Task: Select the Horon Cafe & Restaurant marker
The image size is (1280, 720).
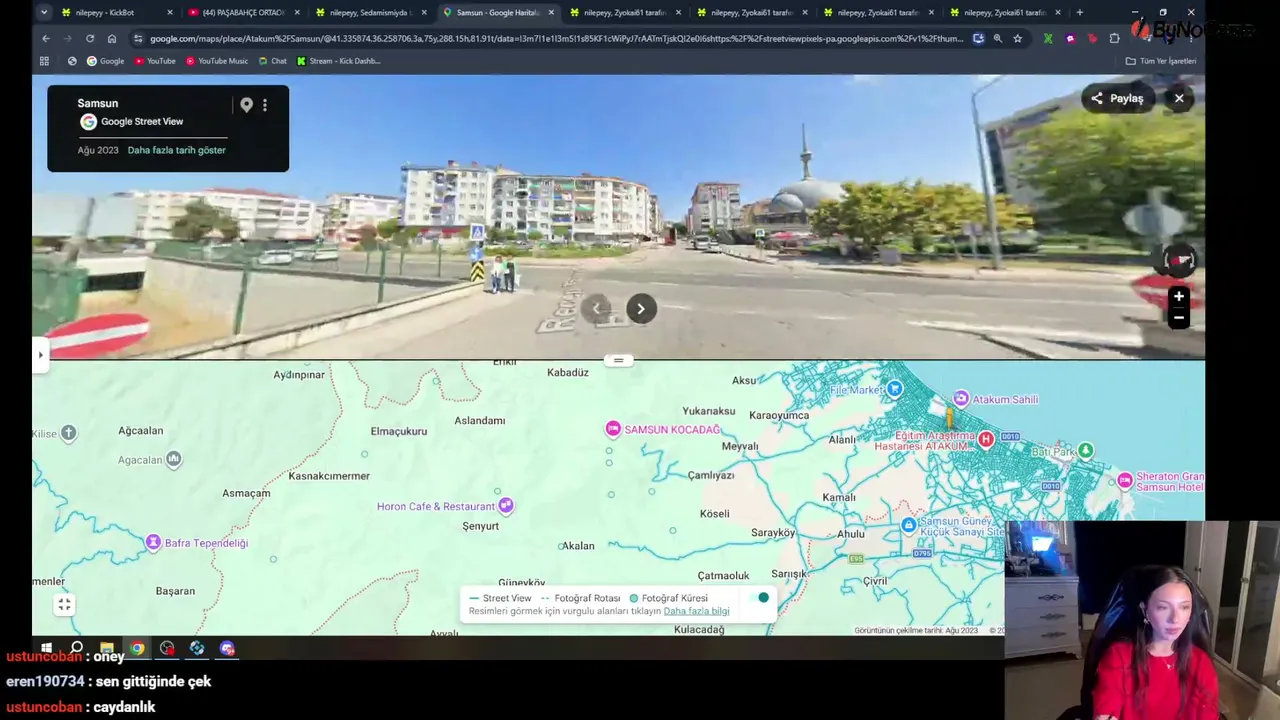Action: 506,506
